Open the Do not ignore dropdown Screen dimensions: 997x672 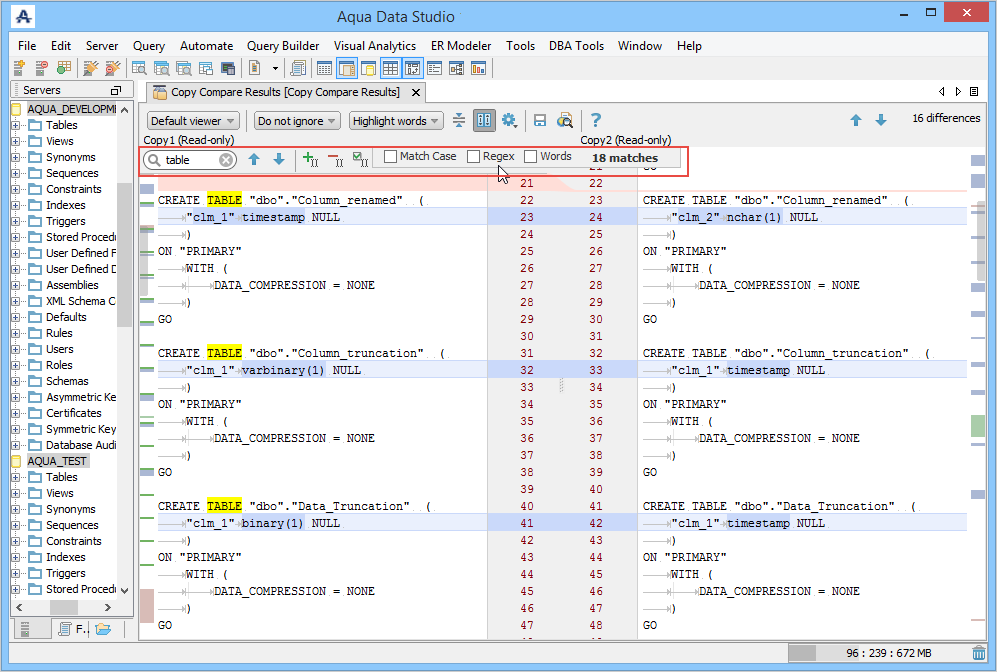click(x=296, y=121)
